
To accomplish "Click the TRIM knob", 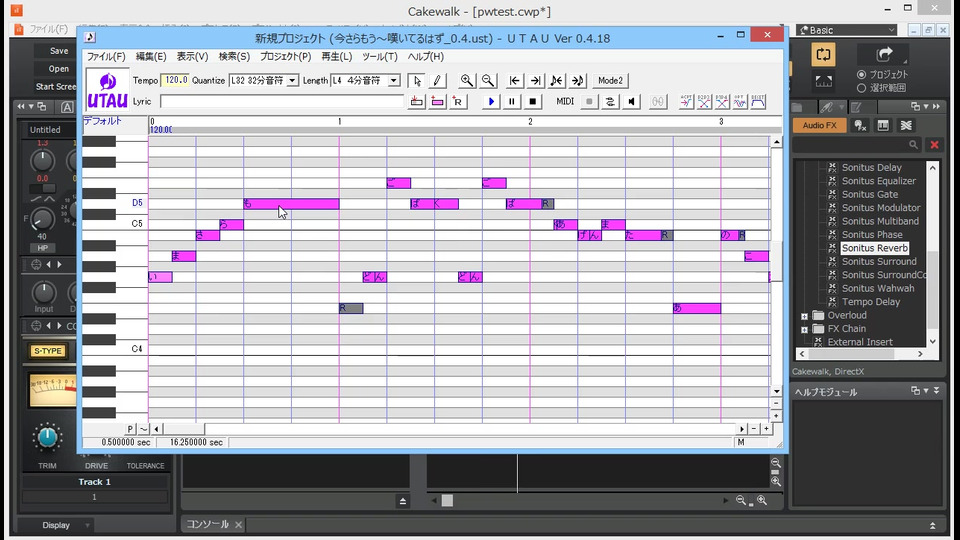I will click(47, 437).
